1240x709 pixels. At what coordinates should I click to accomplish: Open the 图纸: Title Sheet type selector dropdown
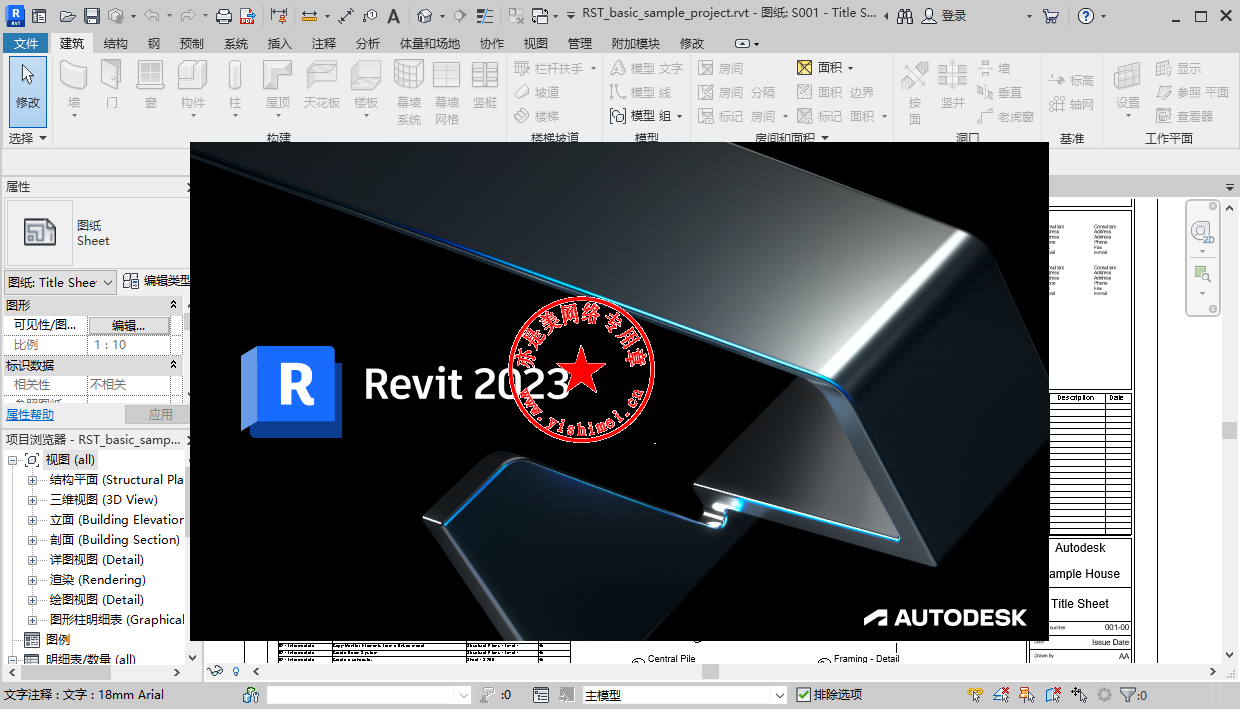click(x=60, y=282)
